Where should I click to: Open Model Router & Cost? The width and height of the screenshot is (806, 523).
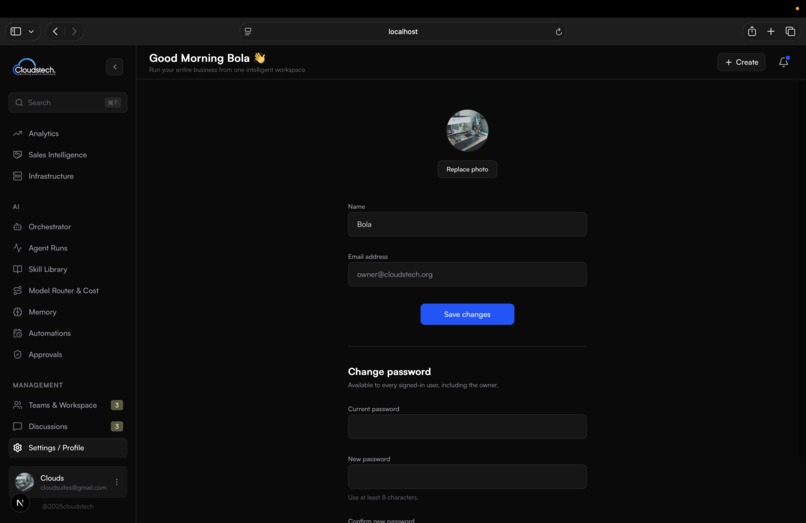68,291
